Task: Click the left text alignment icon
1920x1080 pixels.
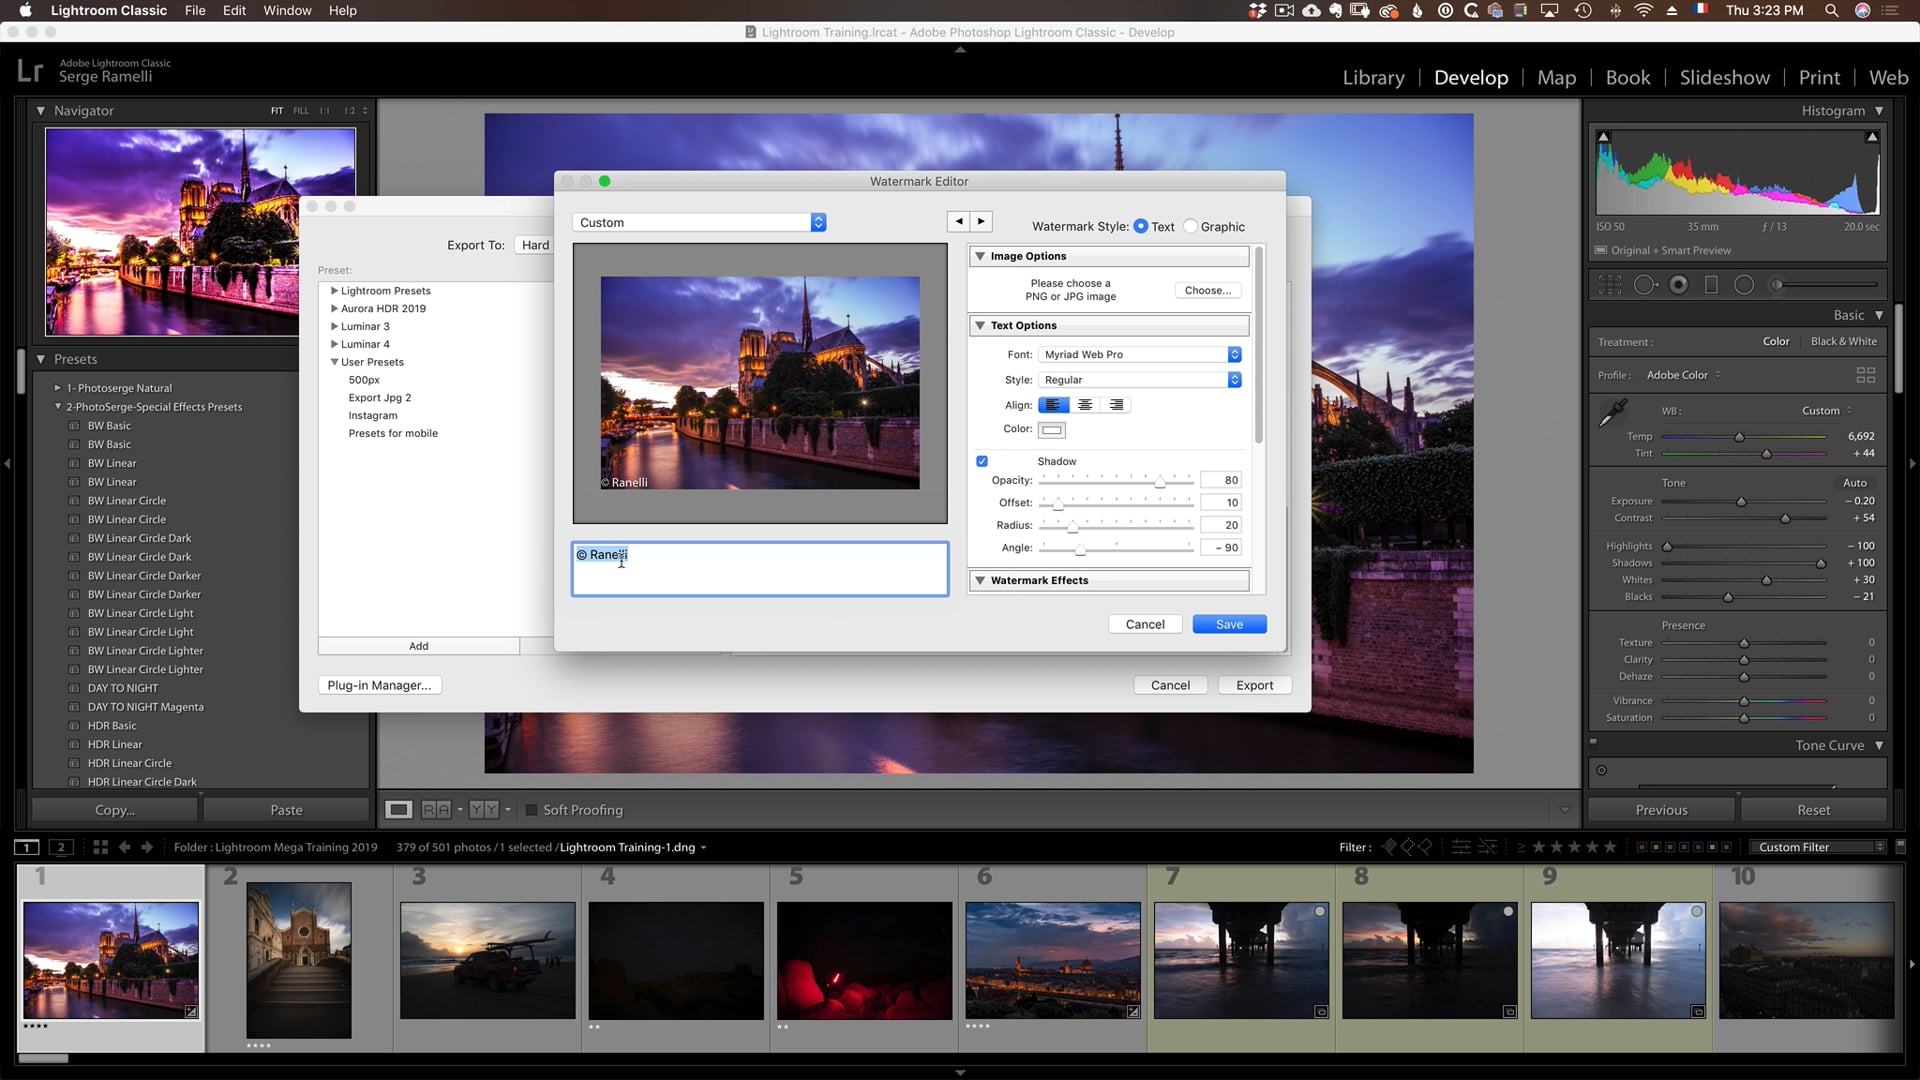Action: point(1054,404)
